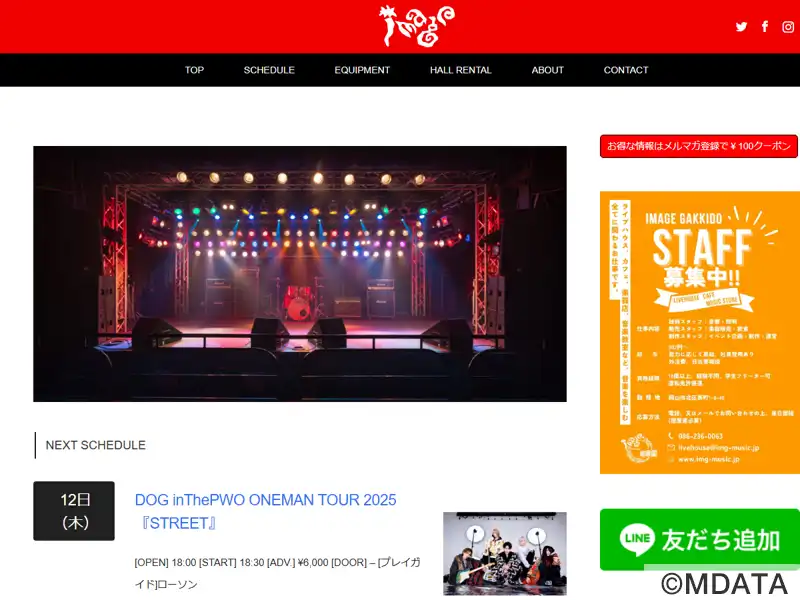The height and width of the screenshot is (600, 800).
Task: Click the 12日 (木) date box
Action: (74, 511)
